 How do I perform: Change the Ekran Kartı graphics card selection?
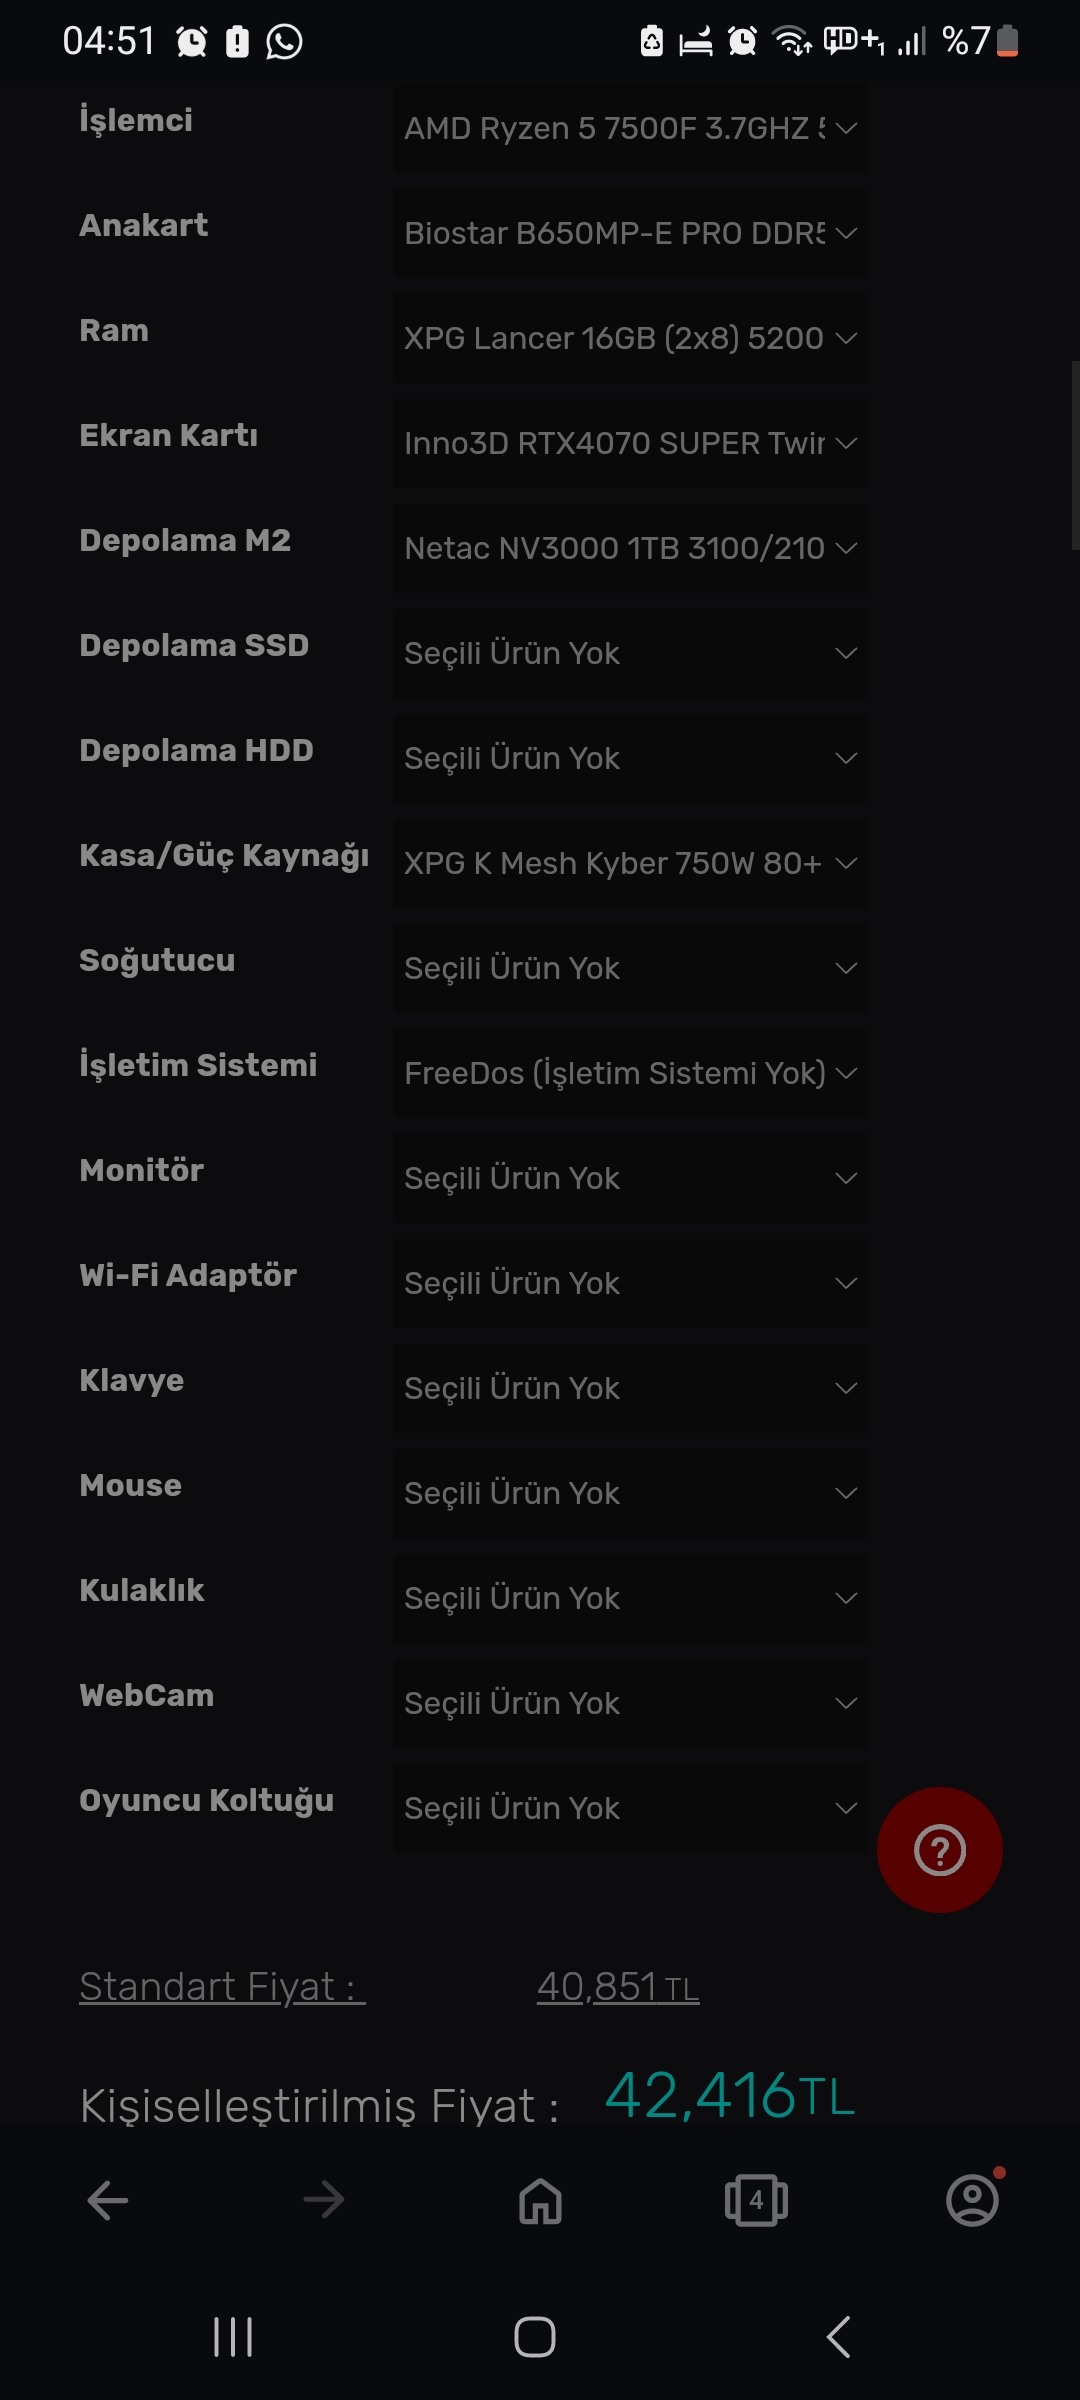point(630,443)
